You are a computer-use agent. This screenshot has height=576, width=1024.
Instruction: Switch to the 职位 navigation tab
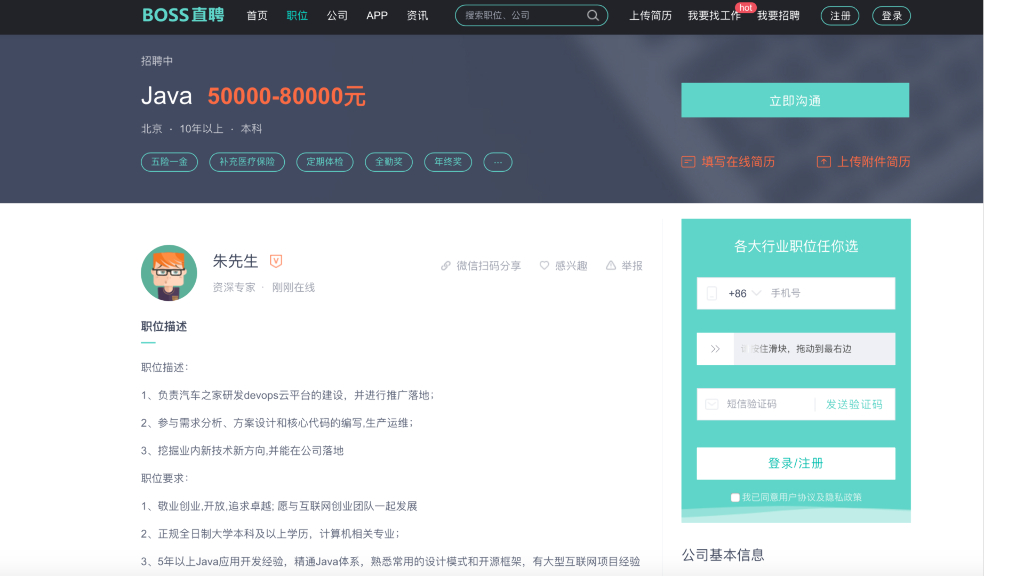[296, 15]
